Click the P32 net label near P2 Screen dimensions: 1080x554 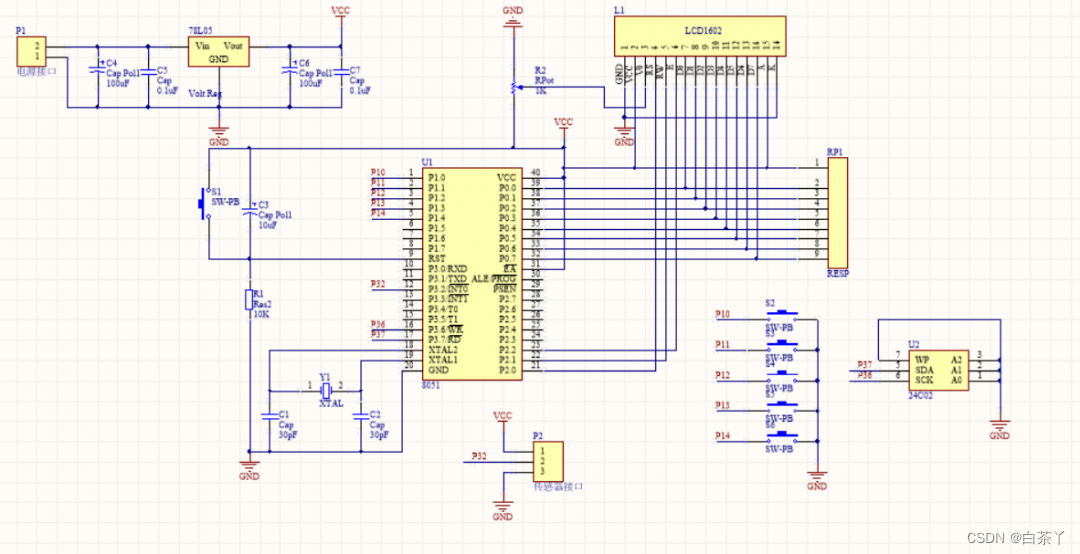pos(479,456)
